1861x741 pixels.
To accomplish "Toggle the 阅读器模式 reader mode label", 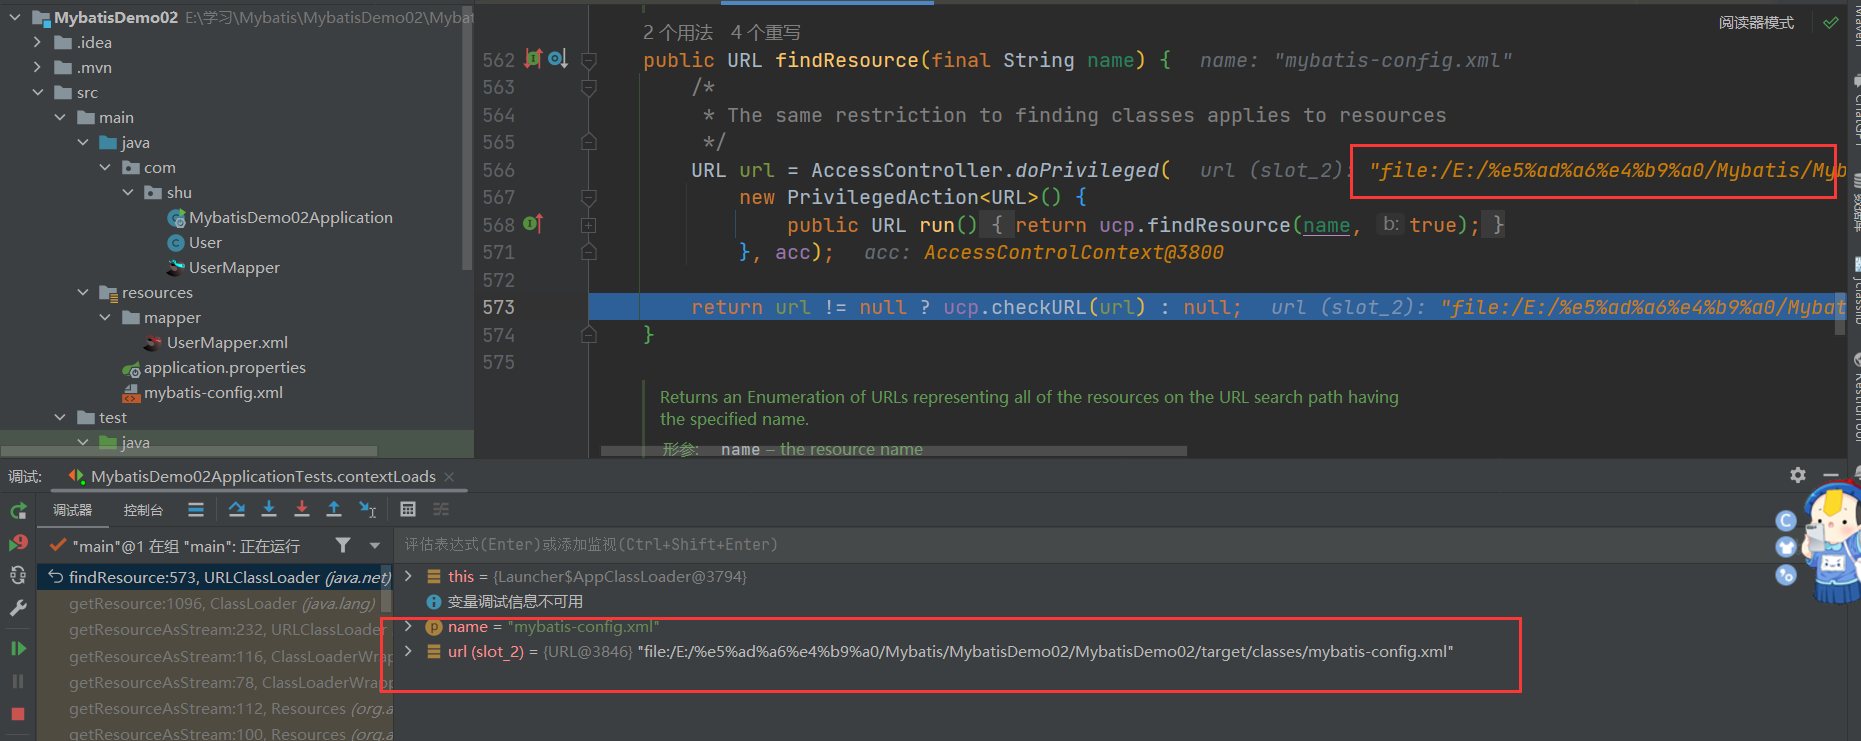I will (x=1756, y=23).
